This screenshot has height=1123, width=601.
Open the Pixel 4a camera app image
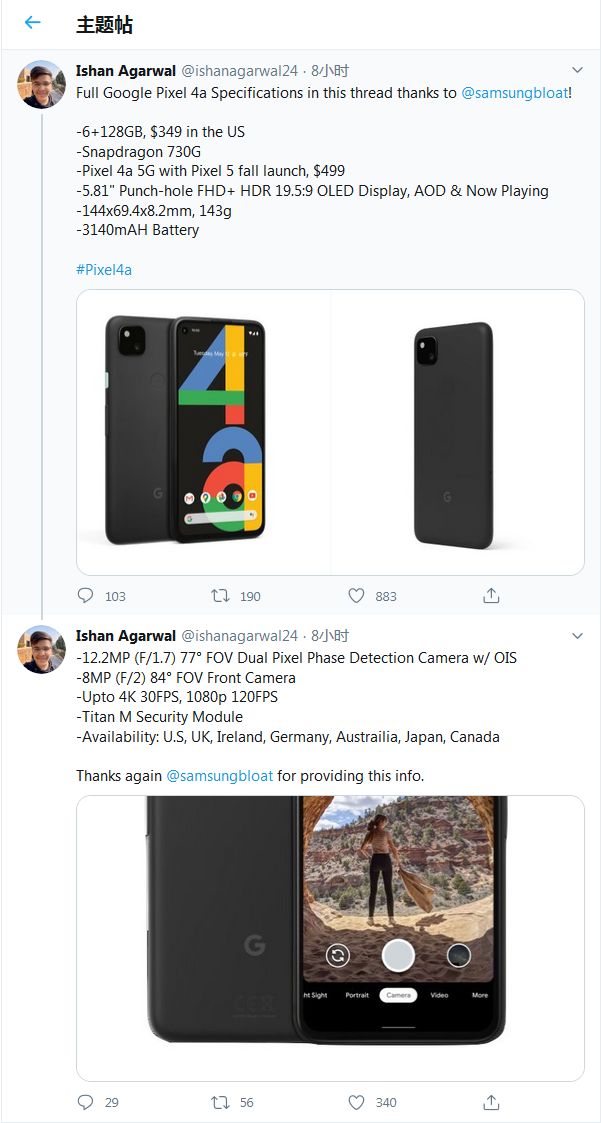click(330, 938)
